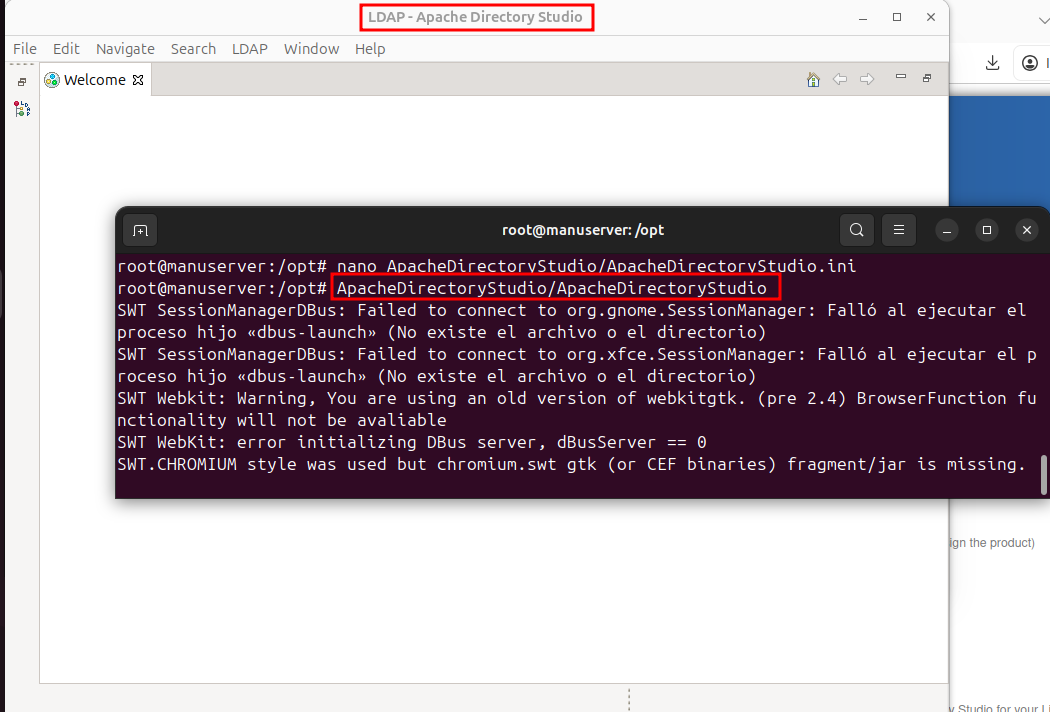The height and width of the screenshot is (712, 1050).
Task: Open the LDAP perspective icon in left sidebar
Action: click(x=22, y=109)
